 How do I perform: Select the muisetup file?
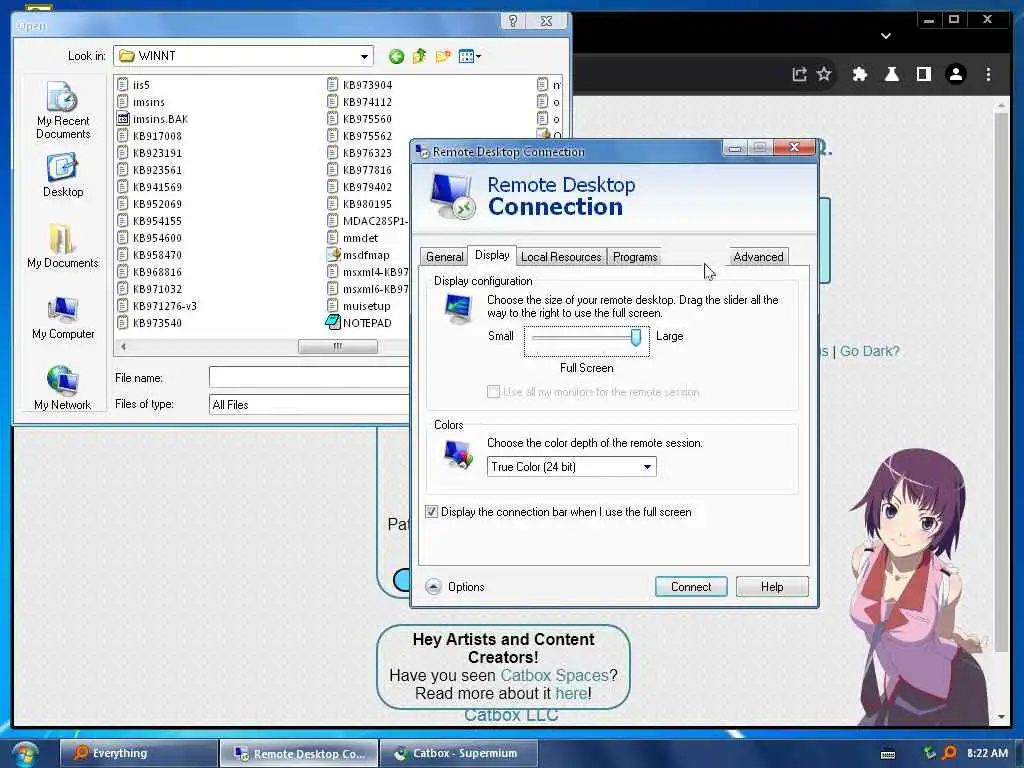pos(359,306)
